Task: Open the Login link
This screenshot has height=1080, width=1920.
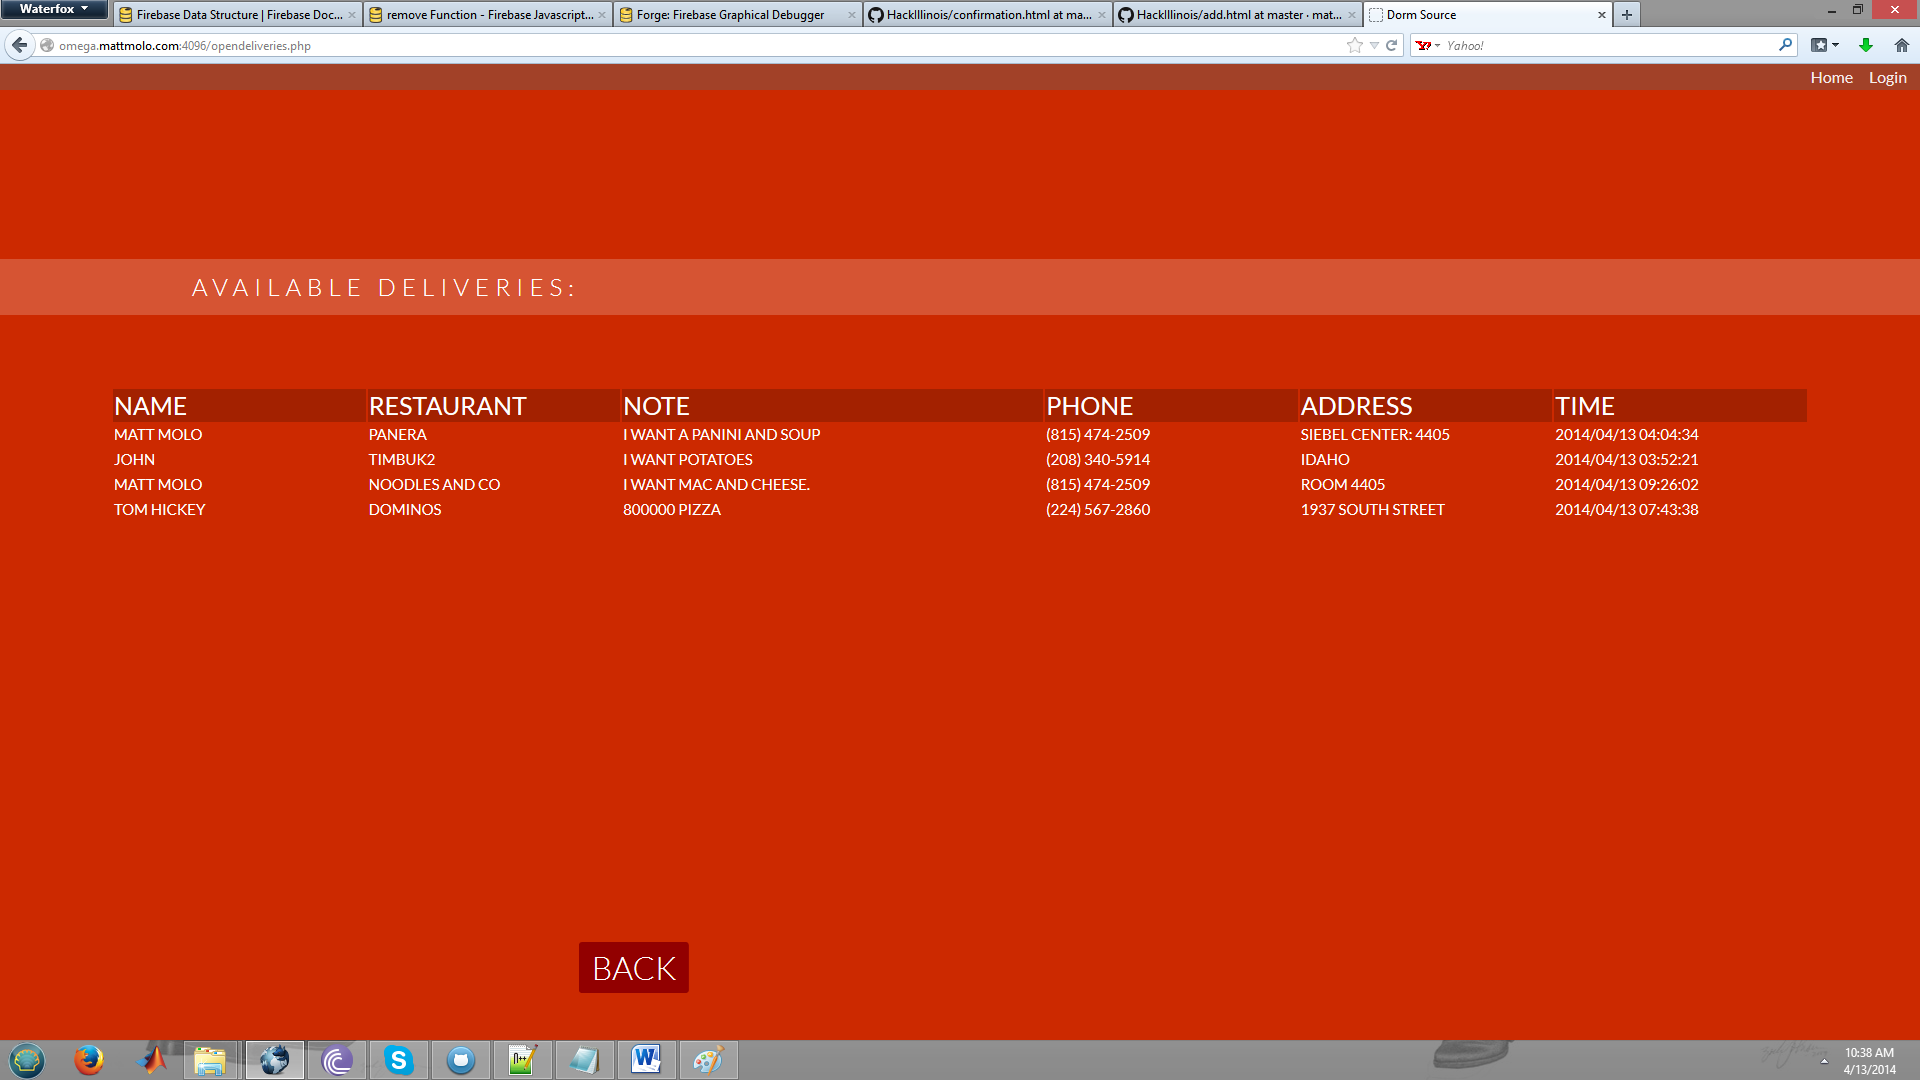Action: click(1887, 77)
